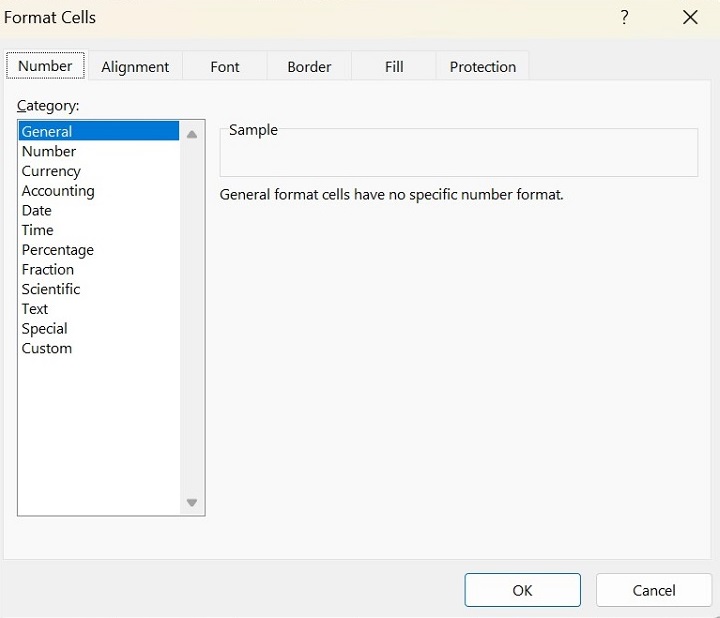
Task: Open the Fill tab
Action: (394, 67)
